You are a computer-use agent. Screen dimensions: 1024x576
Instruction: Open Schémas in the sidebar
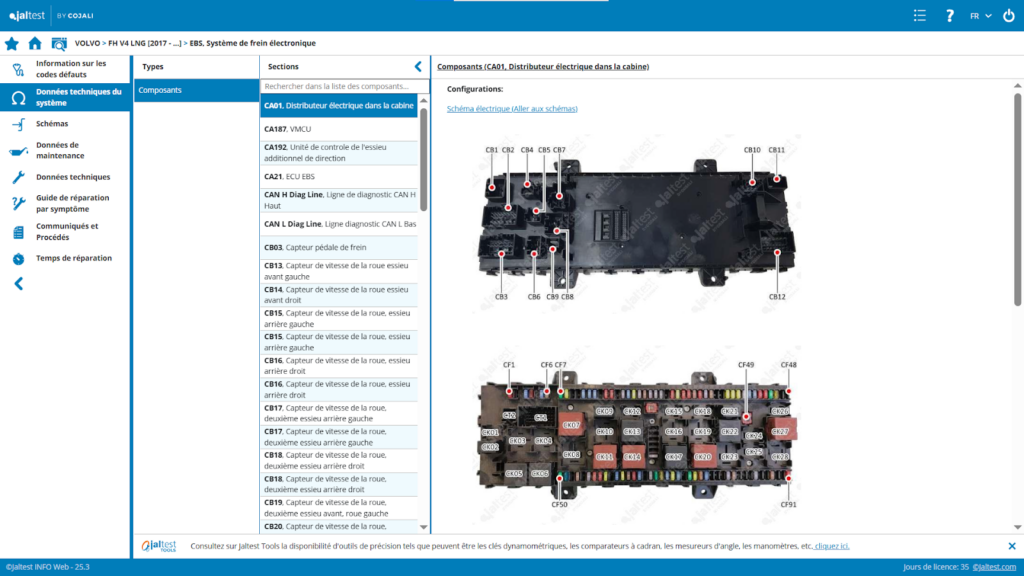point(52,124)
